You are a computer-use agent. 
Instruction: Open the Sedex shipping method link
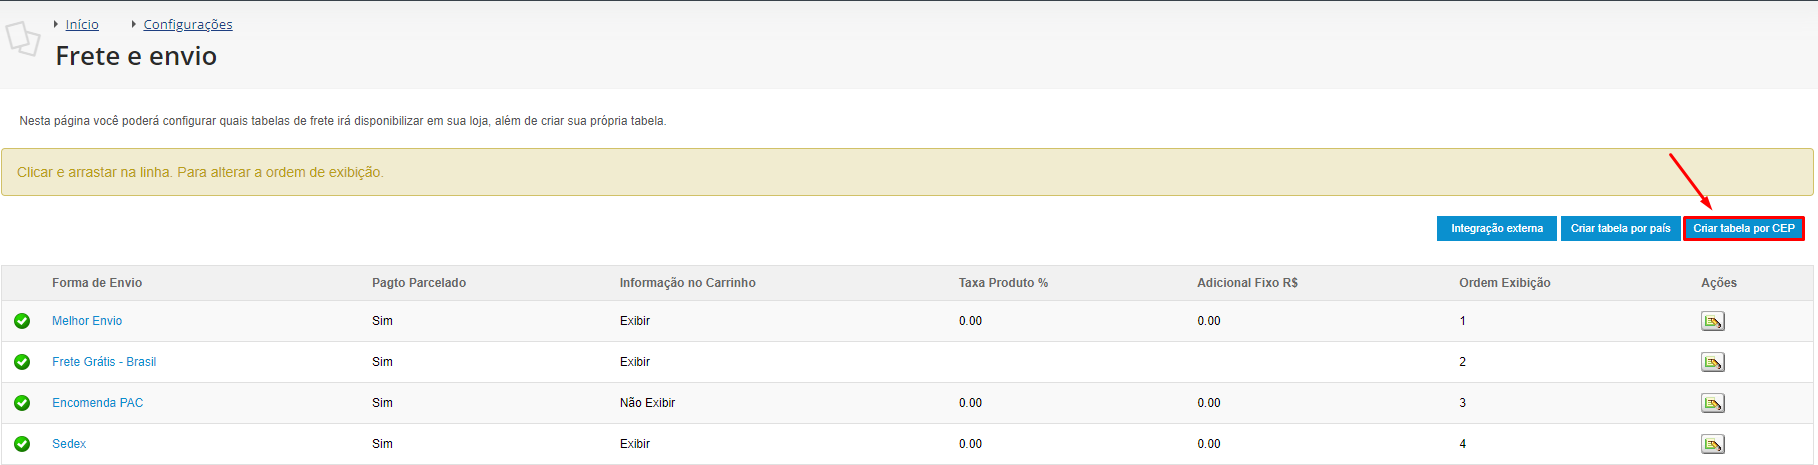point(69,444)
